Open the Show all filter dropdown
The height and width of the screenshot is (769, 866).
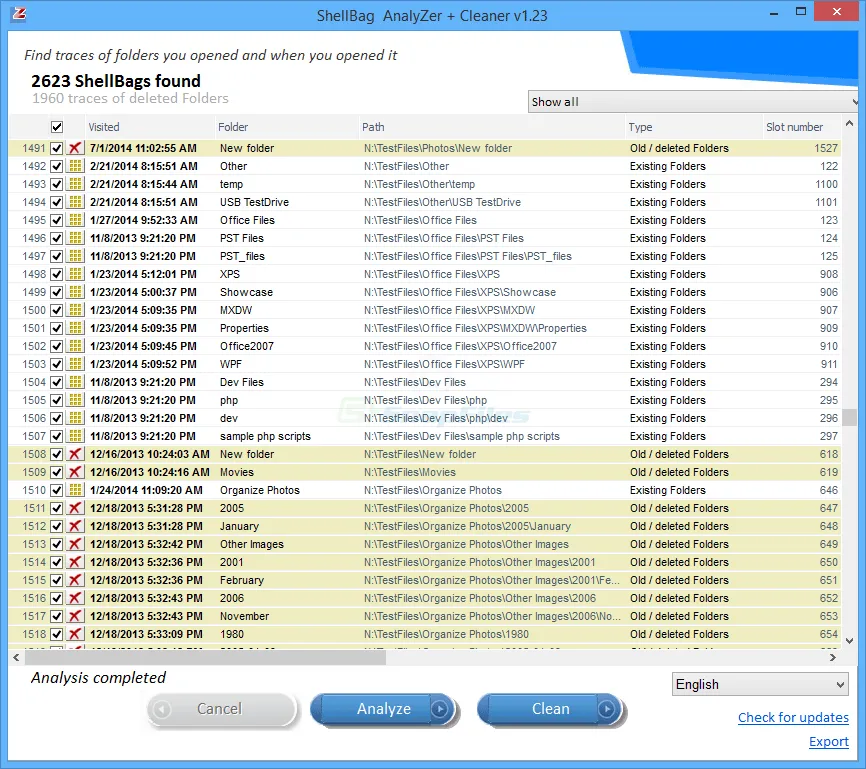(693, 102)
